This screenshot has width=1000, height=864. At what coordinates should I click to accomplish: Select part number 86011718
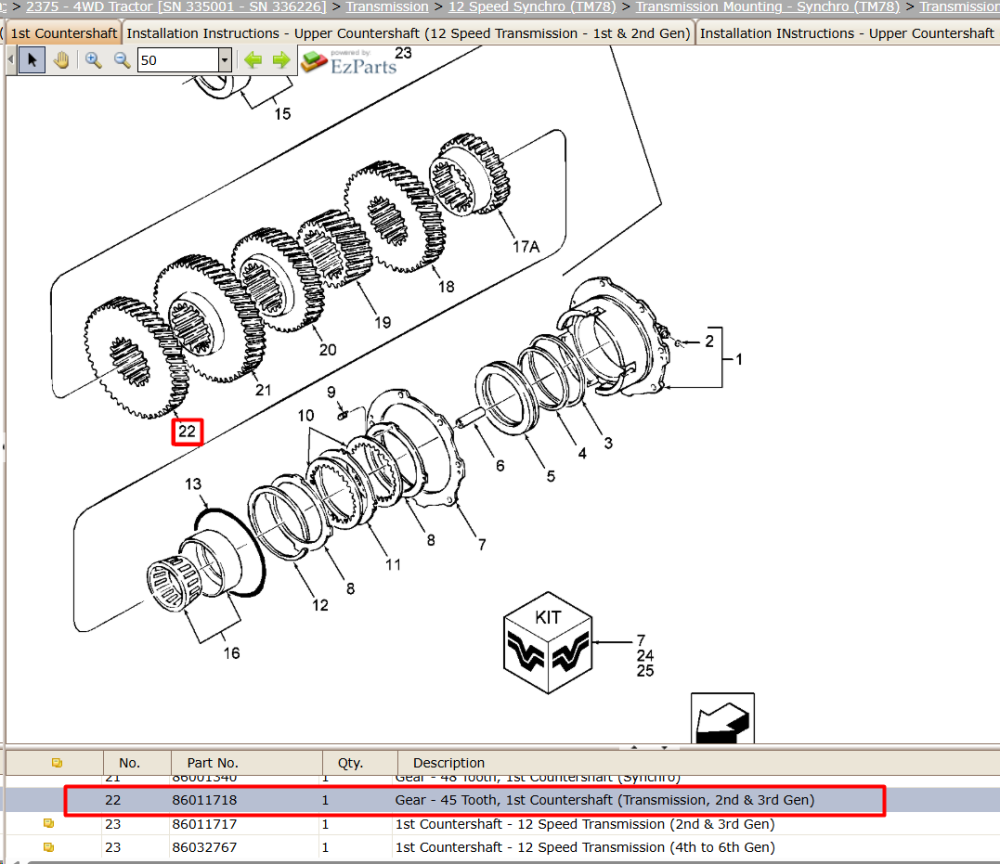click(204, 800)
